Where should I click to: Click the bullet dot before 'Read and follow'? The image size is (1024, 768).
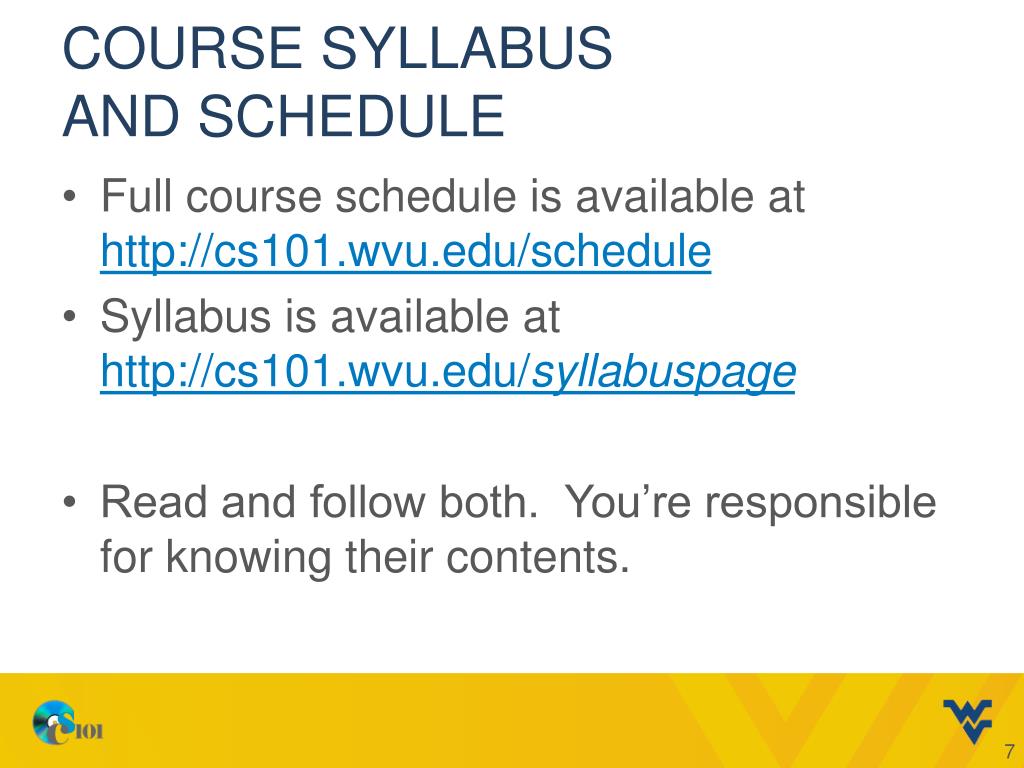(x=70, y=502)
